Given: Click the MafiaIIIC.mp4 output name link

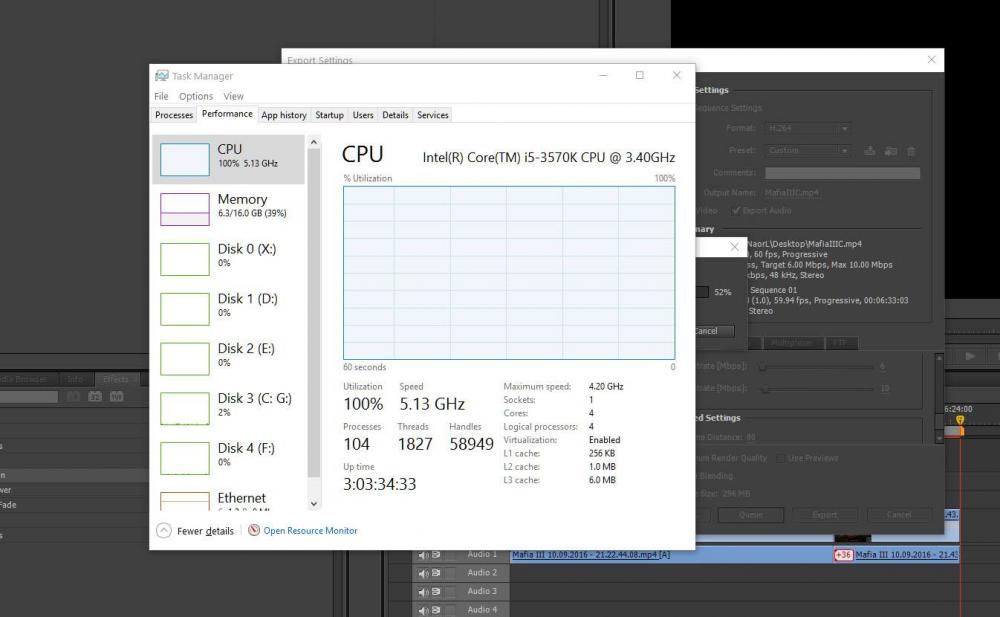Looking at the screenshot, I should (x=791, y=192).
